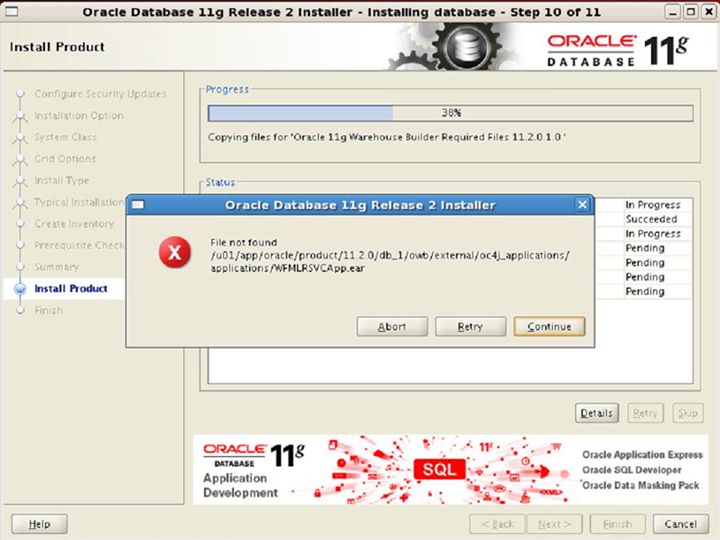
Task: Close the File not found error dialog
Action: [x=582, y=204]
